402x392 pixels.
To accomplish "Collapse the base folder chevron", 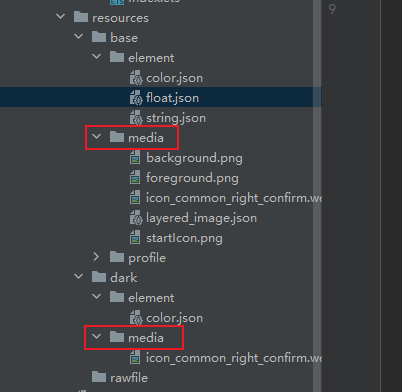I will click(x=79, y=36).
